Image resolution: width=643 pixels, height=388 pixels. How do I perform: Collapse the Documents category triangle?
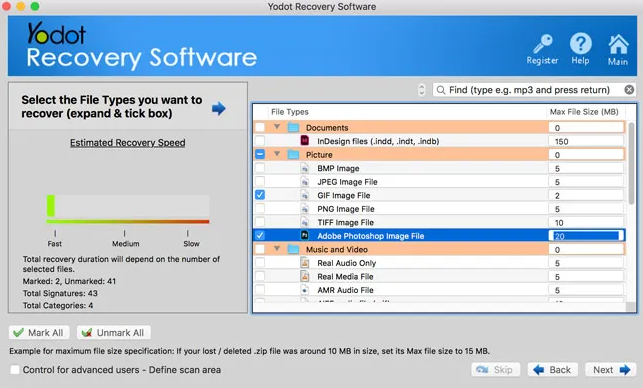(277, 127)
